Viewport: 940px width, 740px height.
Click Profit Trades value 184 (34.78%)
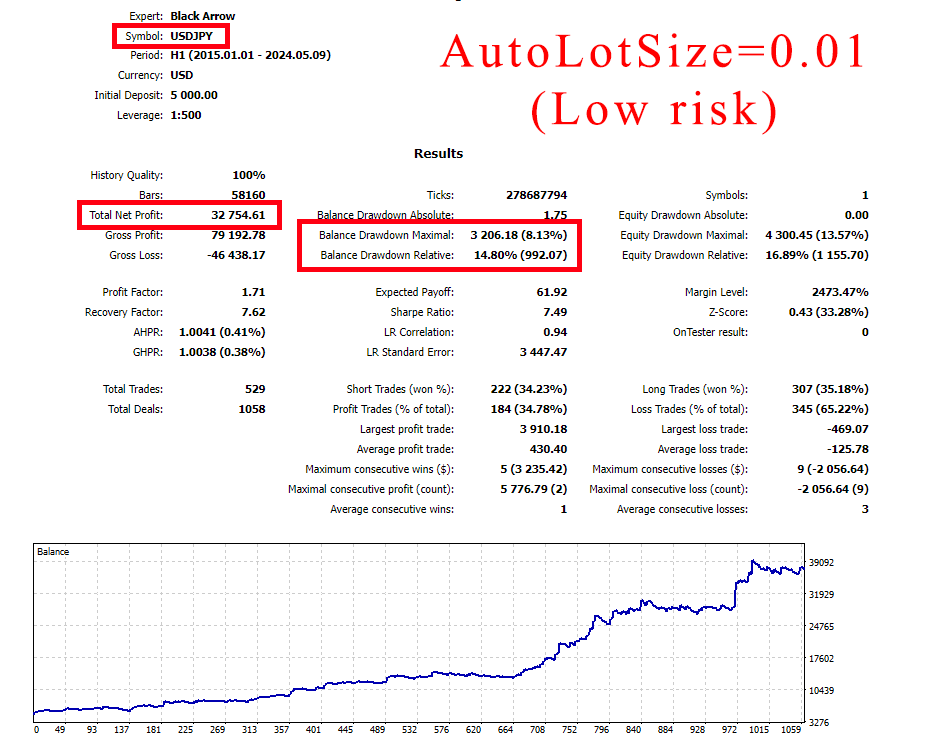tap(529, 409)
